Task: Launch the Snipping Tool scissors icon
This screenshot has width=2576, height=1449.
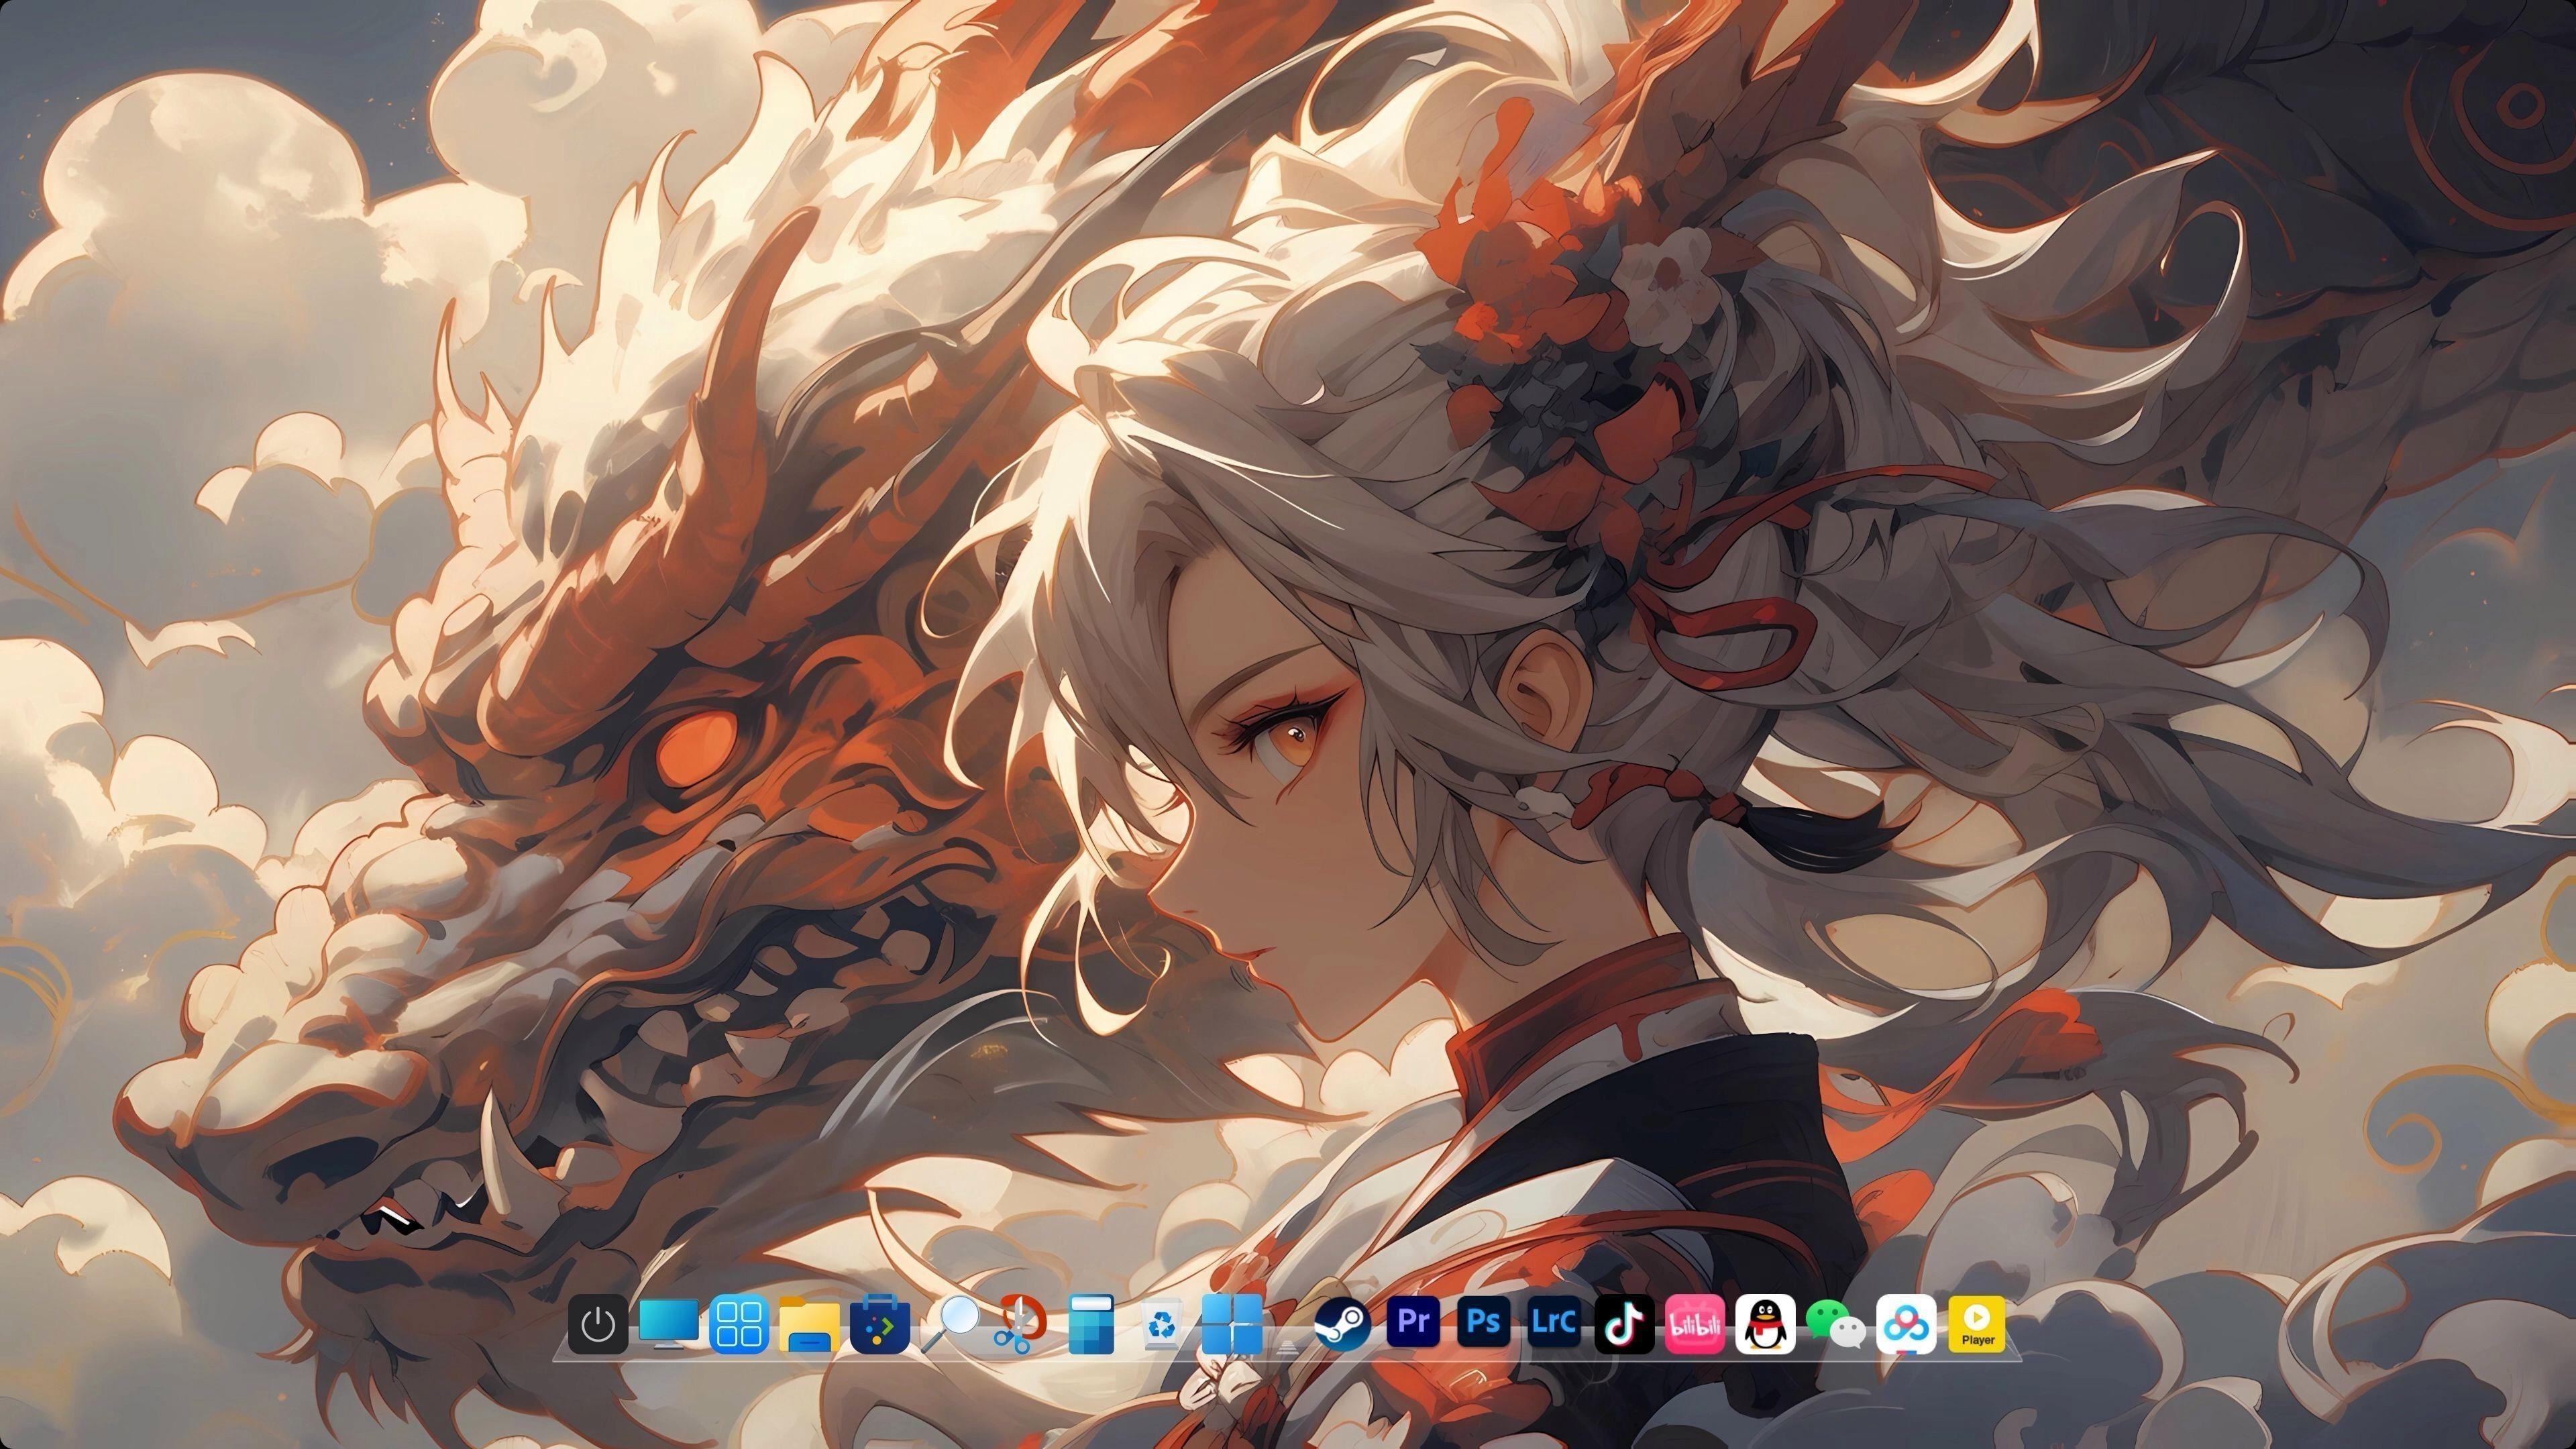Action: [1021, 1324]
